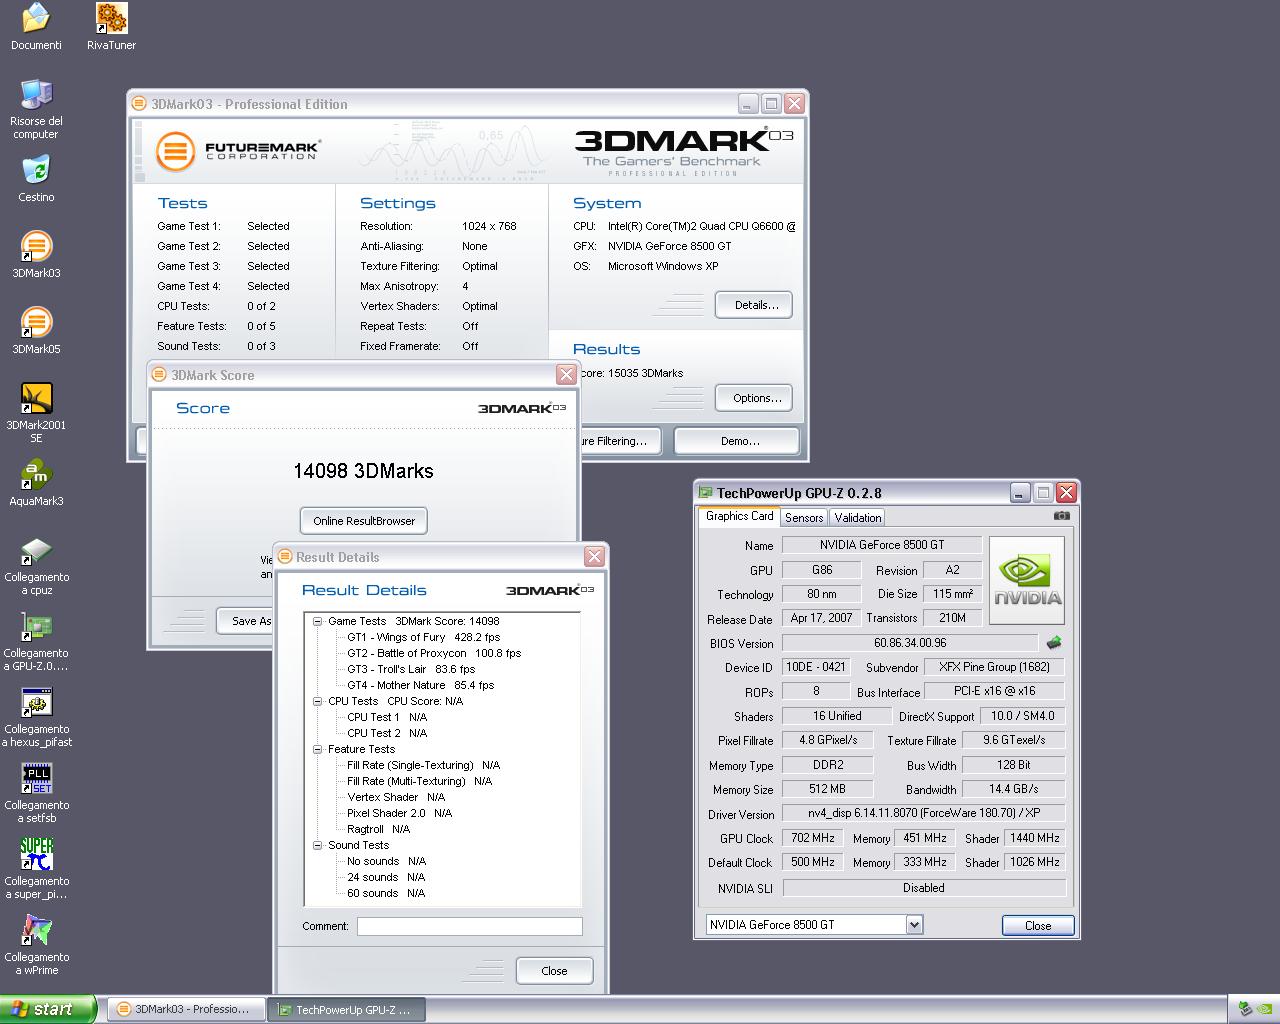Select Ragtroll result row
Screen dimensions: 1280x1024
[378, 829]
